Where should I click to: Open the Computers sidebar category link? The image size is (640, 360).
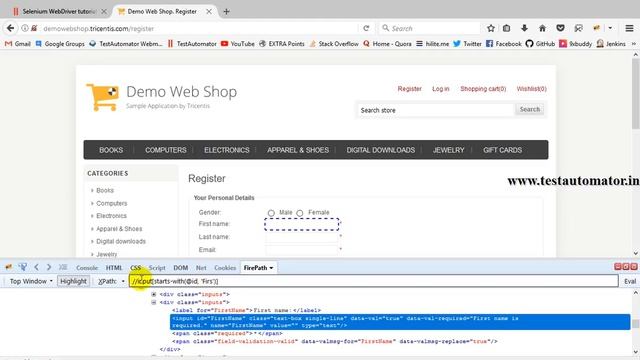click(112, 203)
